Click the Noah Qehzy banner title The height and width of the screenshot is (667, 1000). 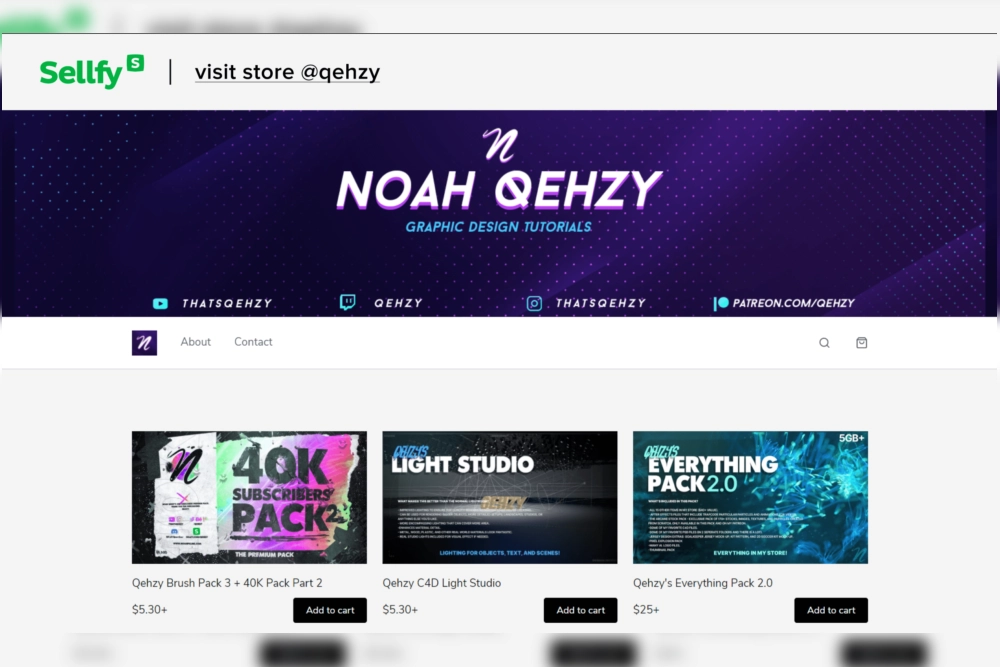point(499,189)
